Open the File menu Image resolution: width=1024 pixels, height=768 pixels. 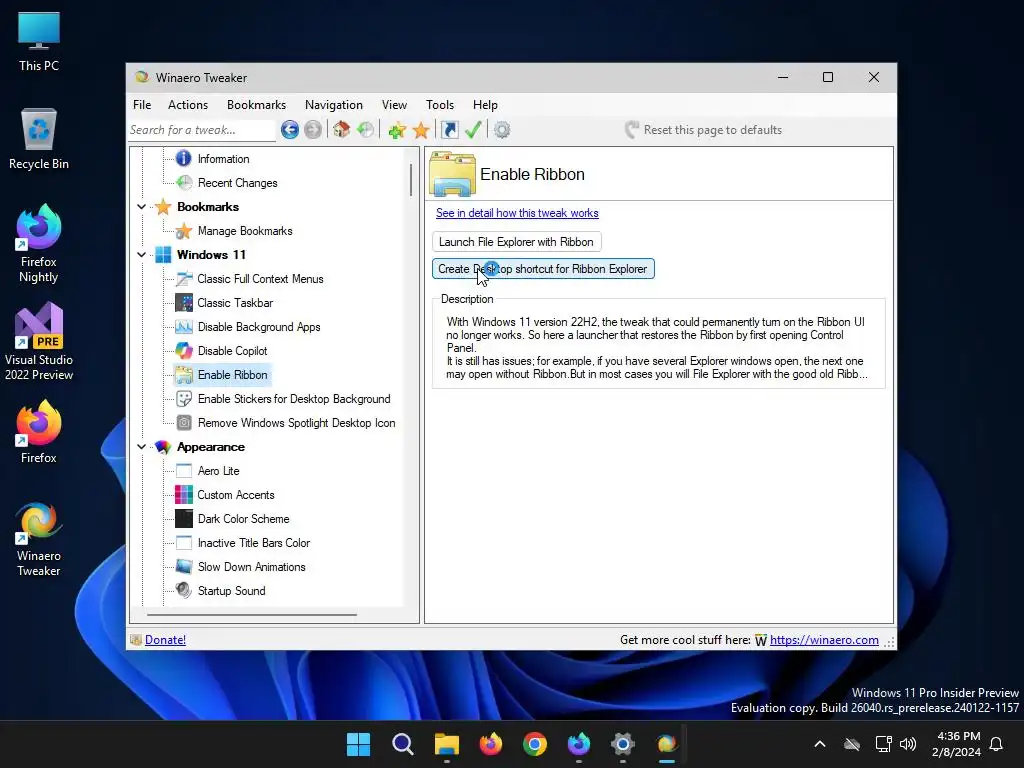click(x=142, y=104)
